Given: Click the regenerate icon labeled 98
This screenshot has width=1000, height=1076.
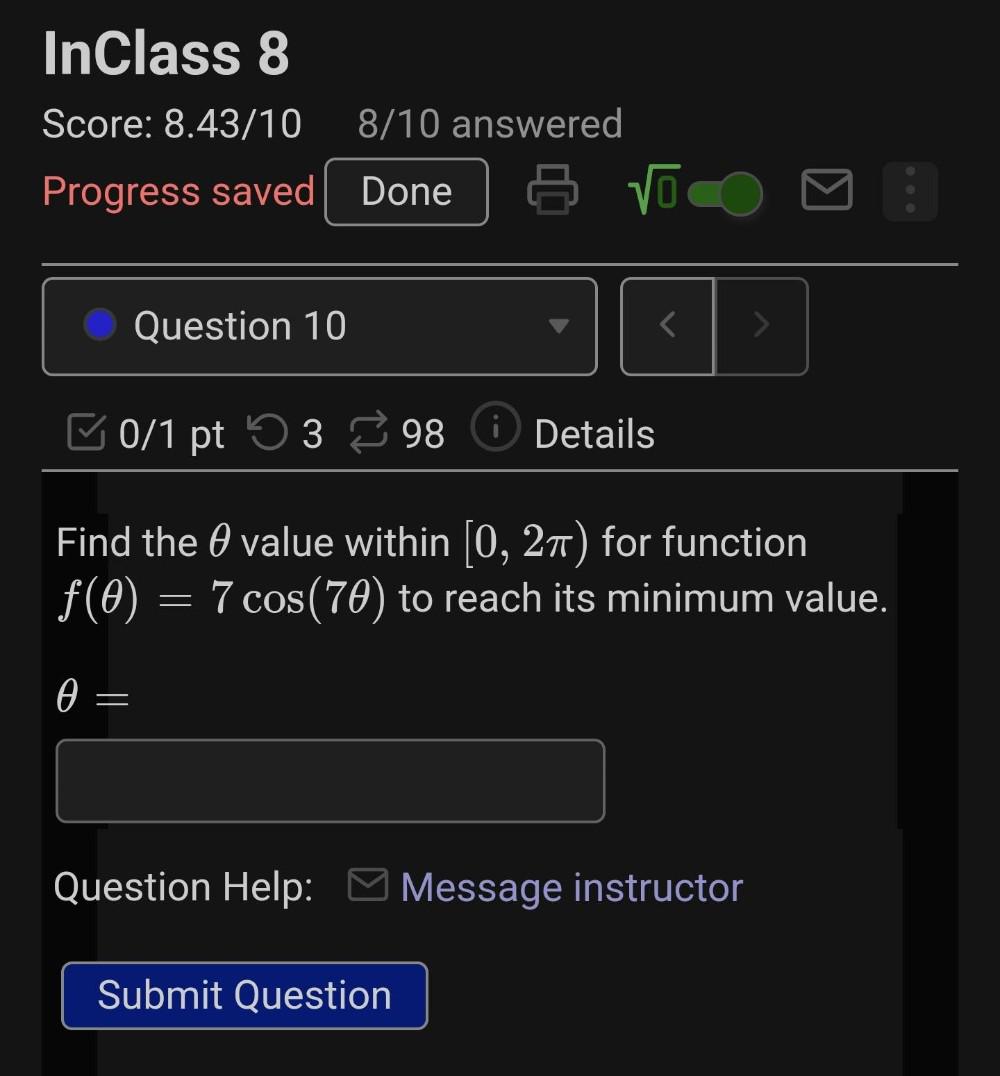Looking at the screenshot, I should pyautogui.click(x=369, y=432).
